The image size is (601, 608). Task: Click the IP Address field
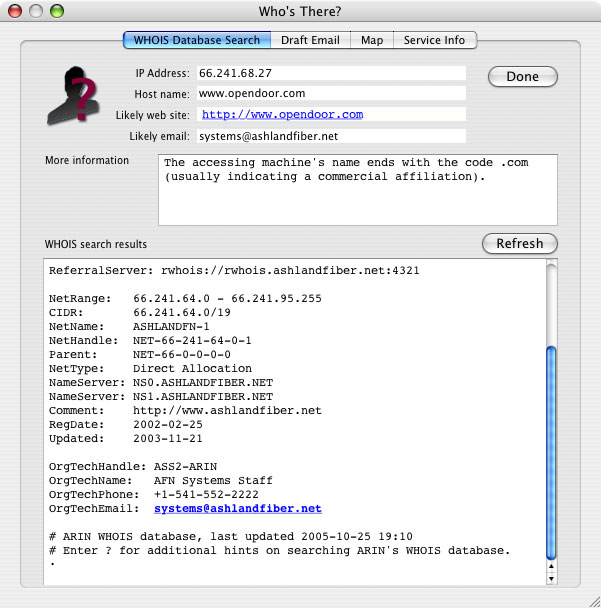tap(331, 73)
